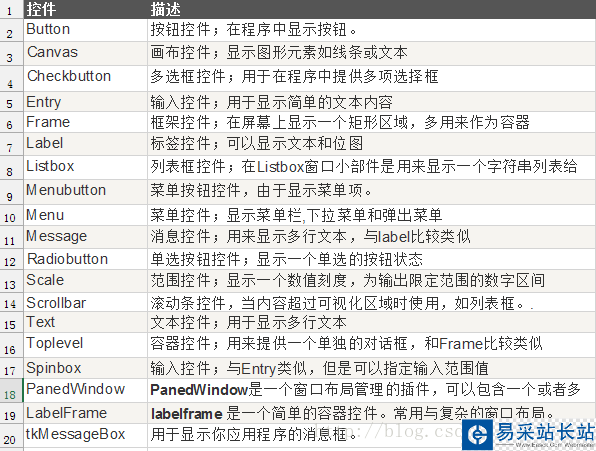596x451 pixels.
Task: Select row header number 2
Action: coord(11,31)
